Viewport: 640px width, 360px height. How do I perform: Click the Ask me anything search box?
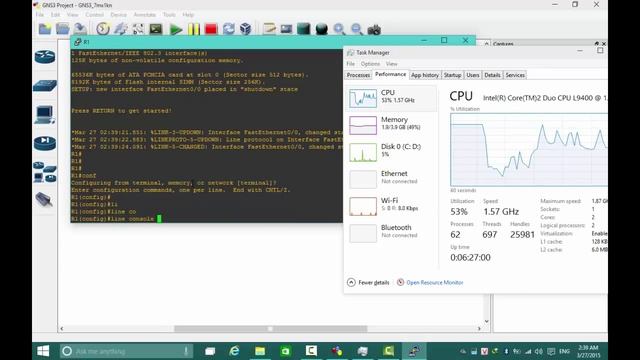coord(127,351)
